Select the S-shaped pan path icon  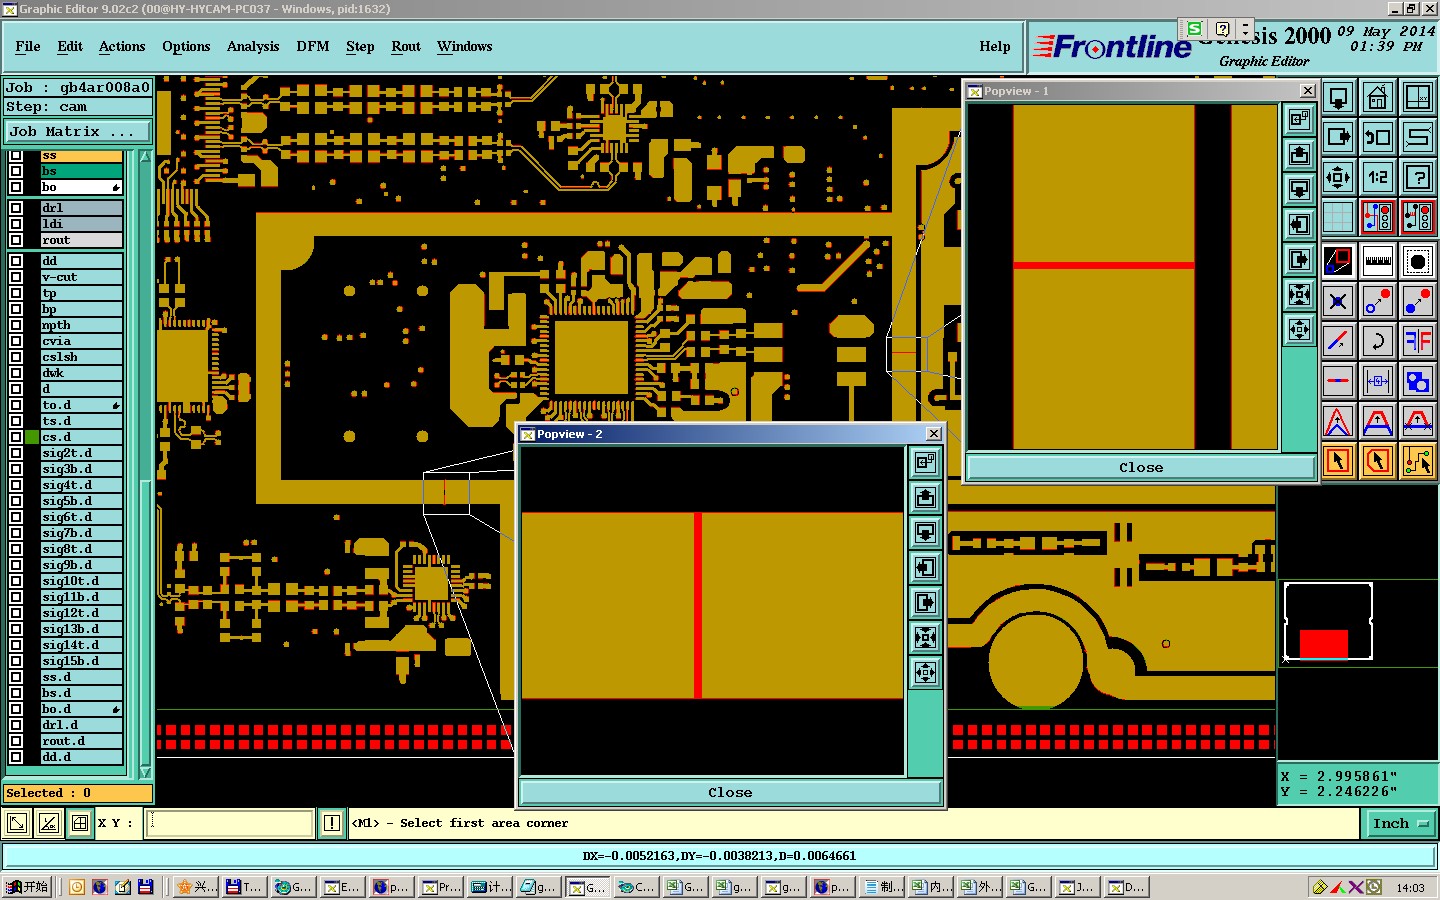(x=1418, y=137)
